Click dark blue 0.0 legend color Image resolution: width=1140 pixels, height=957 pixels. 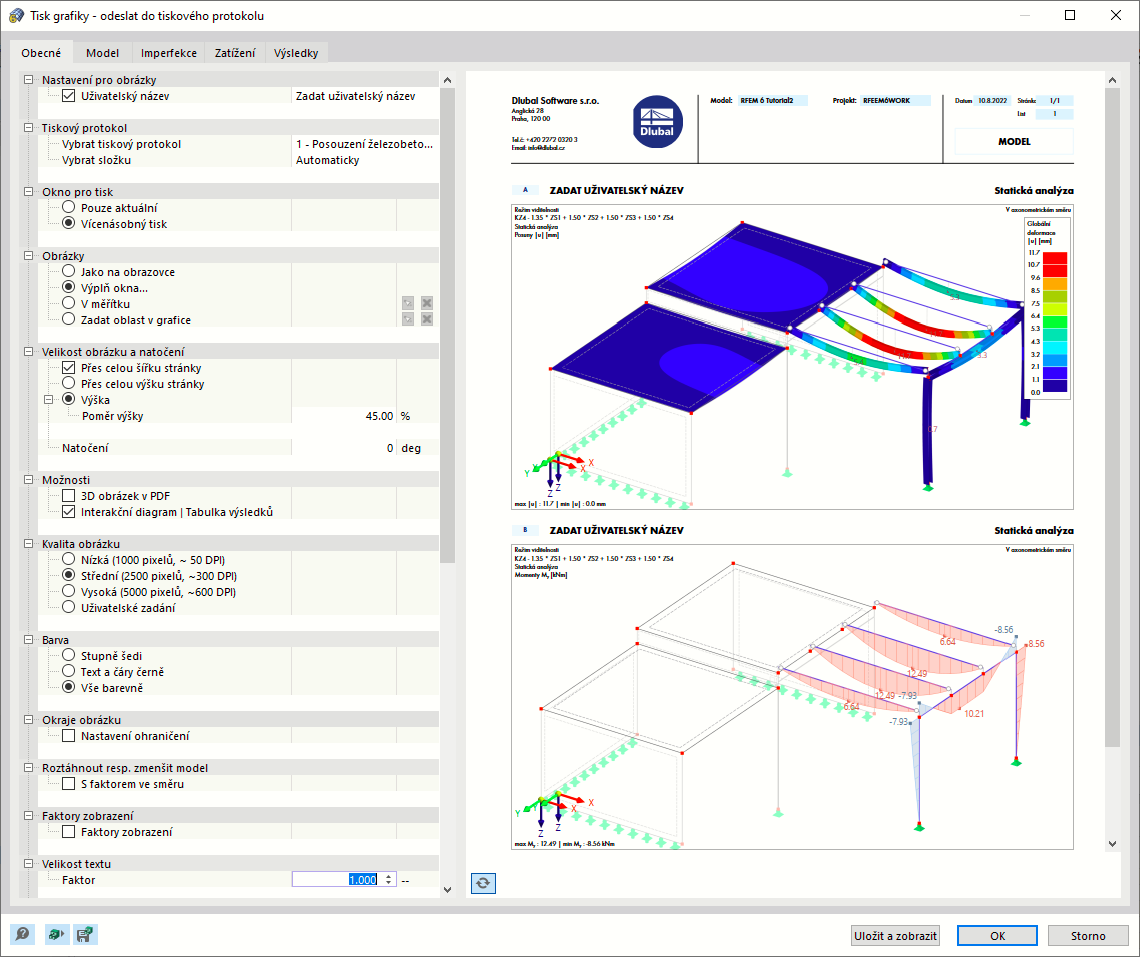[1055, 386]
